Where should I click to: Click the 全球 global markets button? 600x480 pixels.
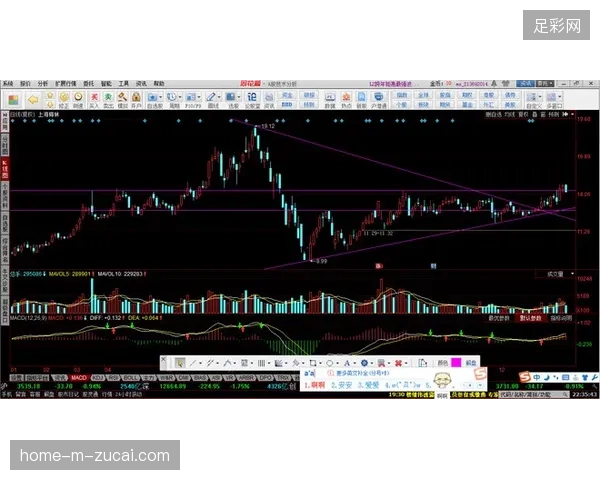(x=423, y=95)
